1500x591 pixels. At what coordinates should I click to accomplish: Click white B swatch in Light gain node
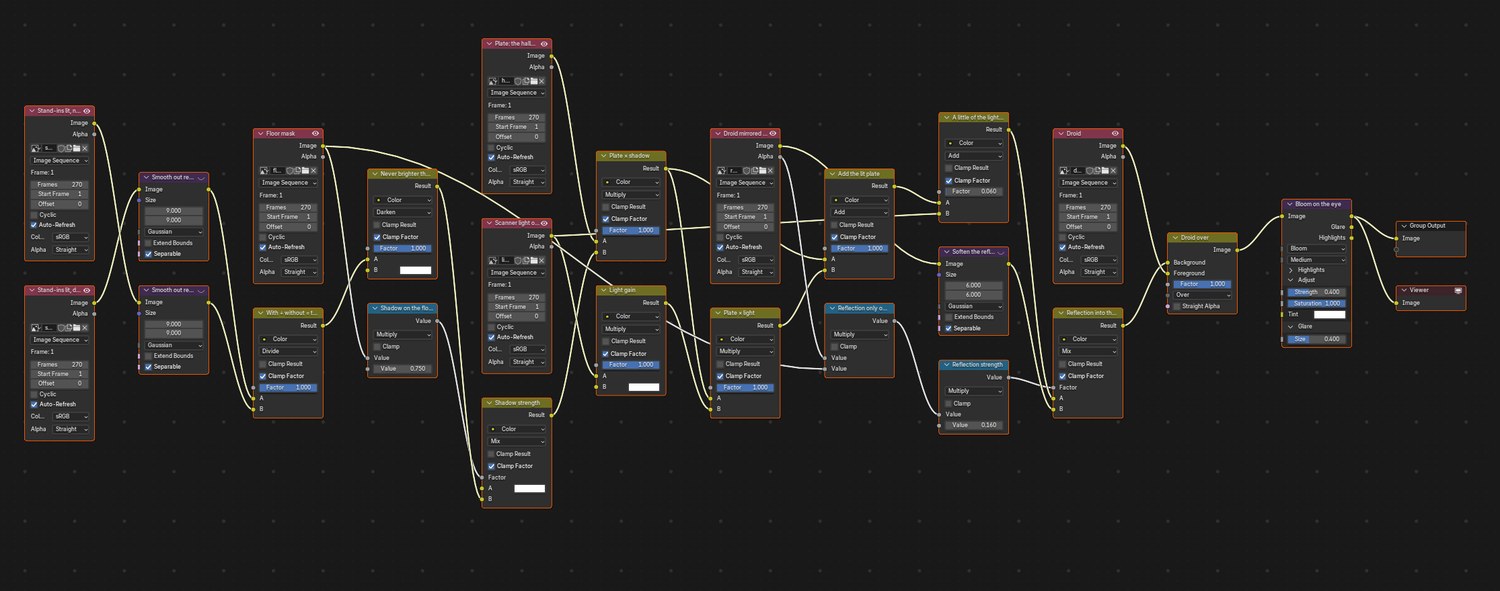644,386
